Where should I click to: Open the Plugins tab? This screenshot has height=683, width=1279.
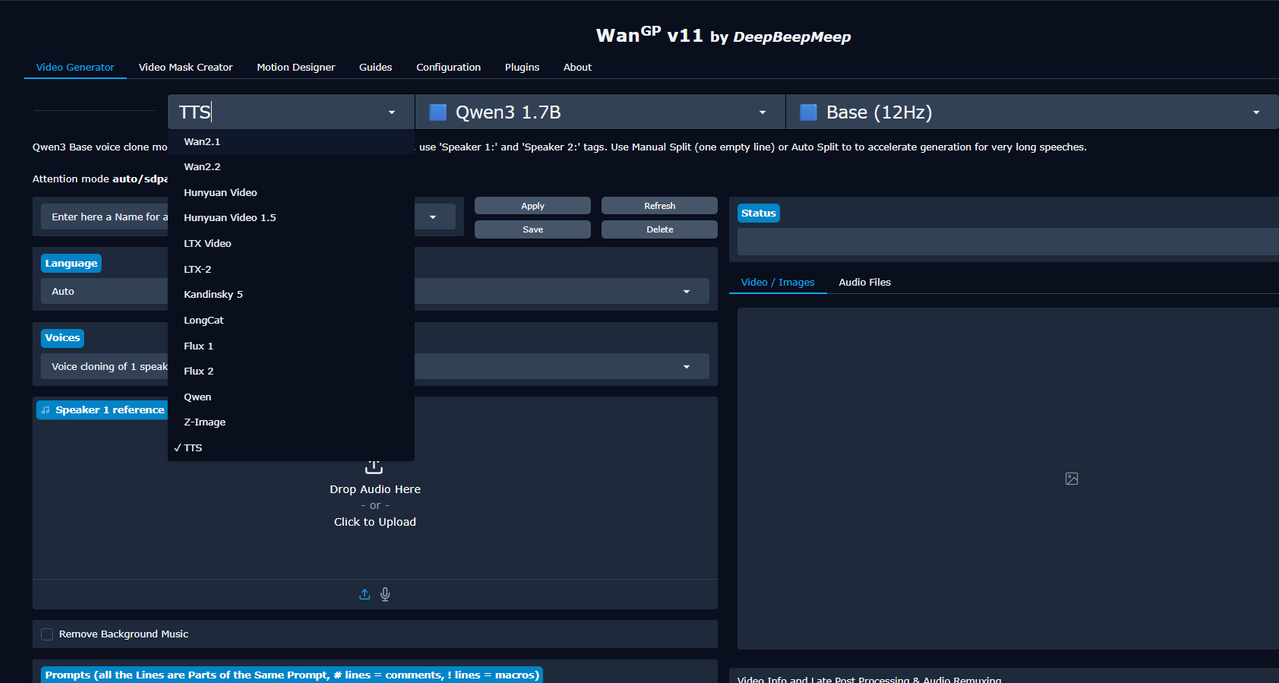pyautogui.click(x=522, y=67)
